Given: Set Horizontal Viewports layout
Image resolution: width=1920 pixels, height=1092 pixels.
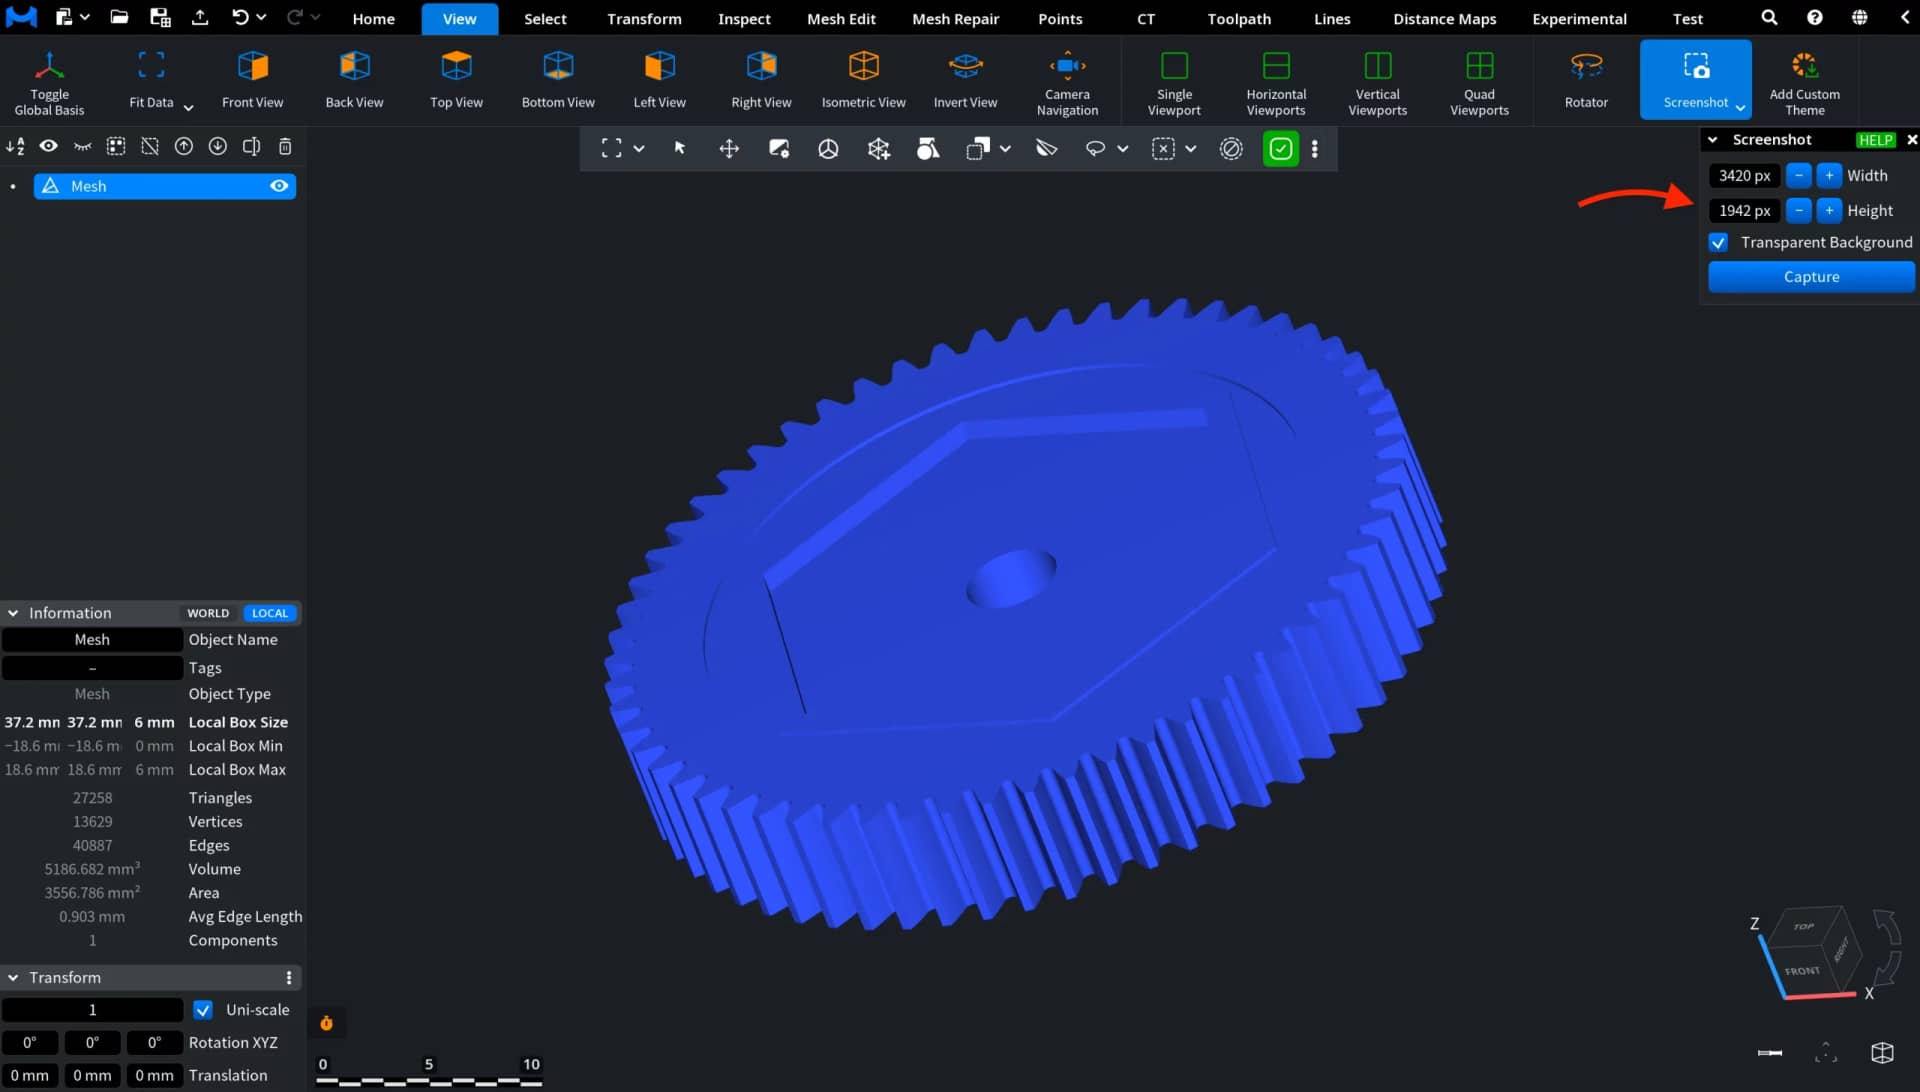Looking at the screenshot, I should click(x=1276, y=82).
